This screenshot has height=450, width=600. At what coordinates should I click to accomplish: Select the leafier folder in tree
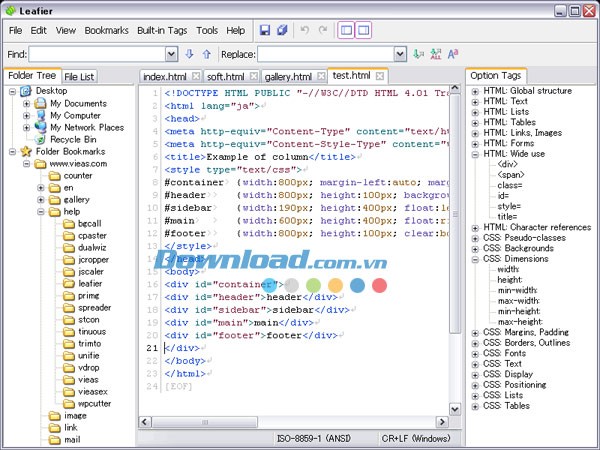(x=91, y=284)
